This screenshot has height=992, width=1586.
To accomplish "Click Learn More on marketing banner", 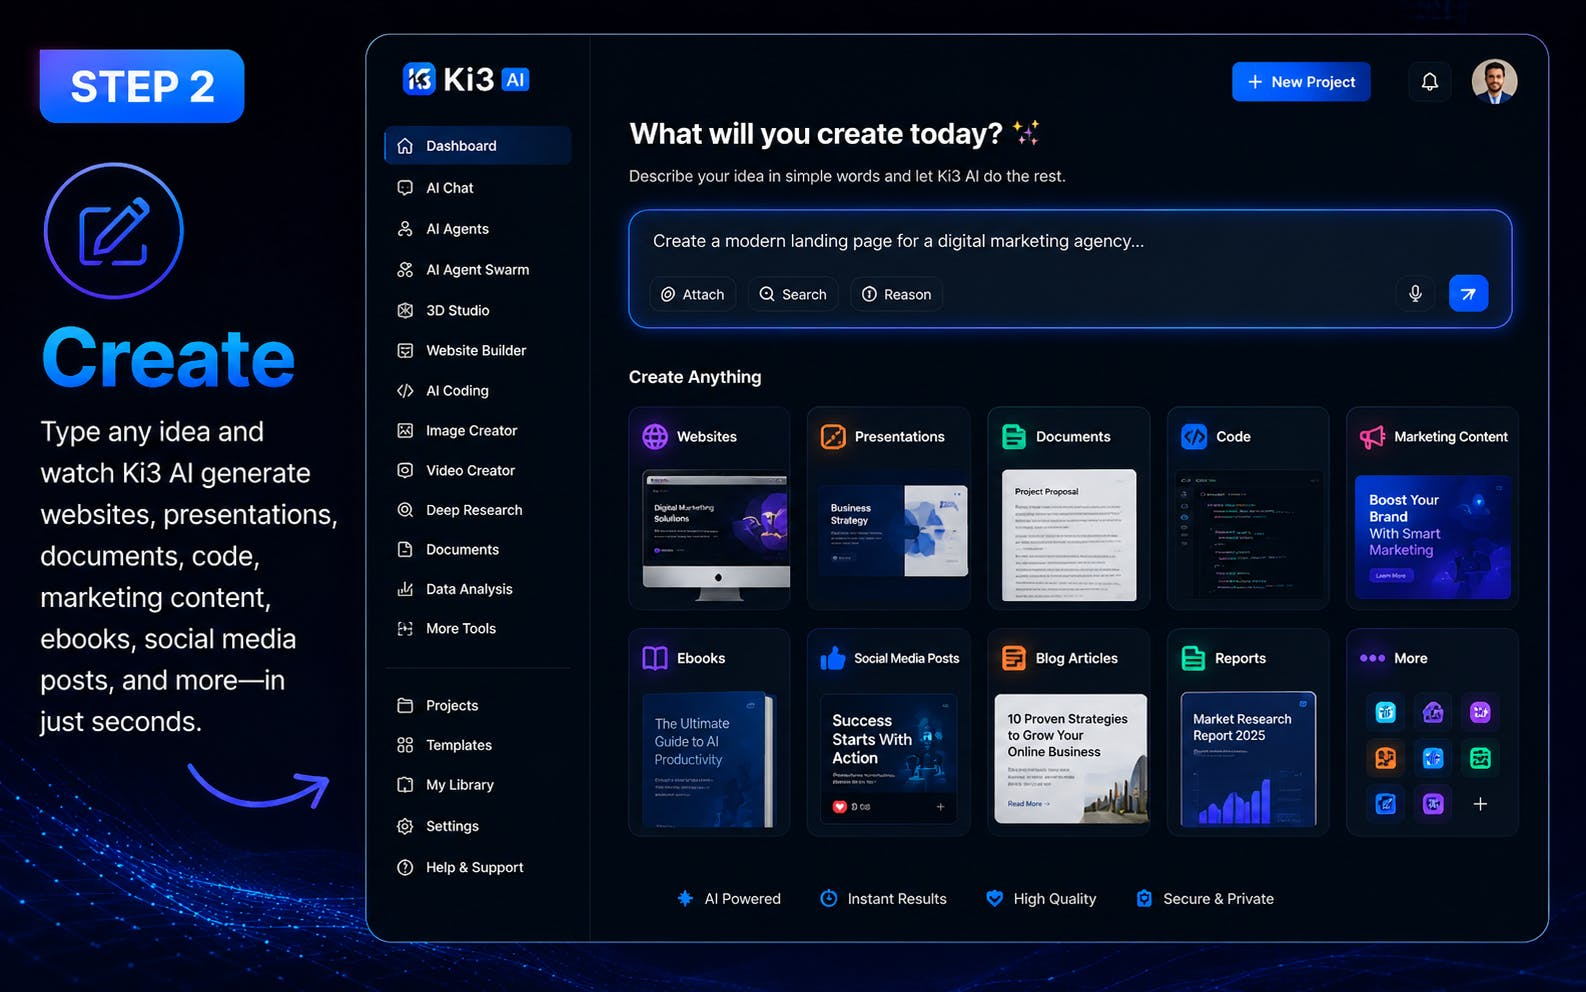I will click(1391, 576).
